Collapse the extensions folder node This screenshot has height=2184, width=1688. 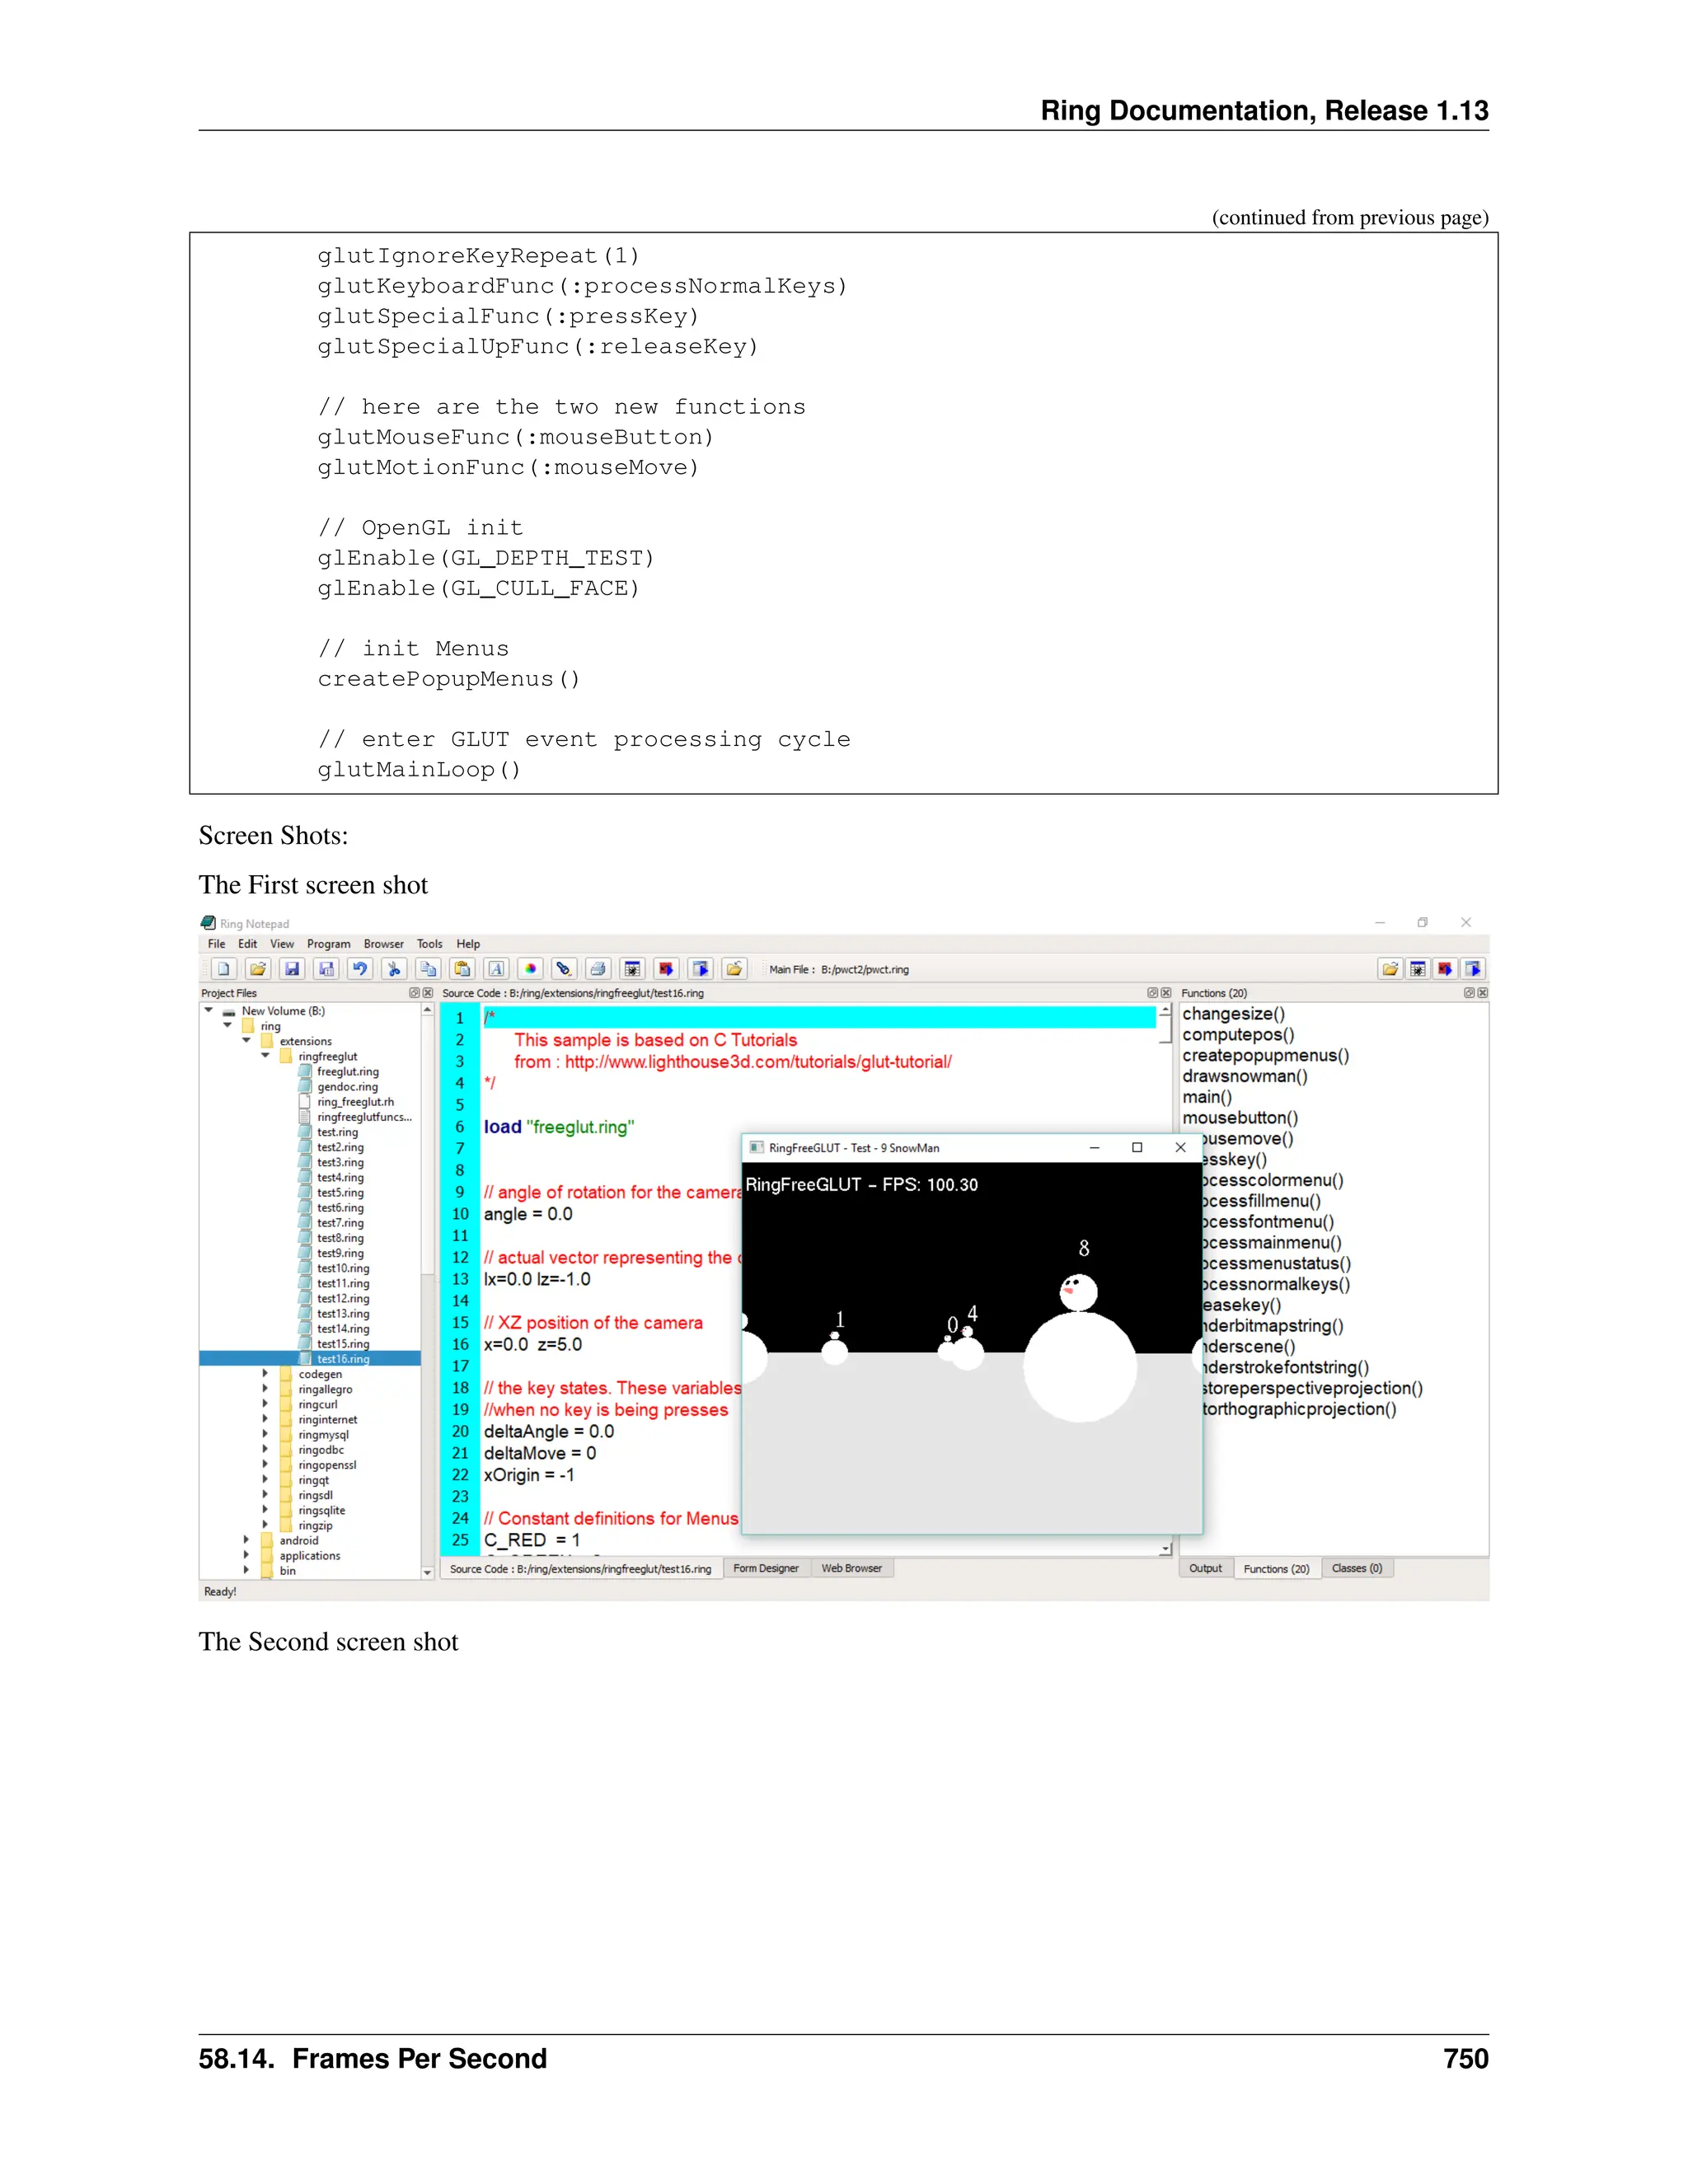pos(247,1041)
